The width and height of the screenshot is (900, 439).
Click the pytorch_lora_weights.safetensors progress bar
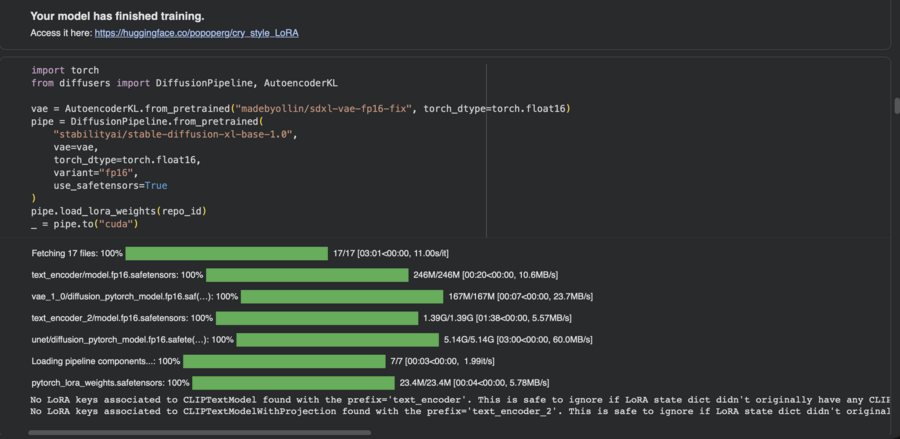pyautogui.click(x=293, y=383)
